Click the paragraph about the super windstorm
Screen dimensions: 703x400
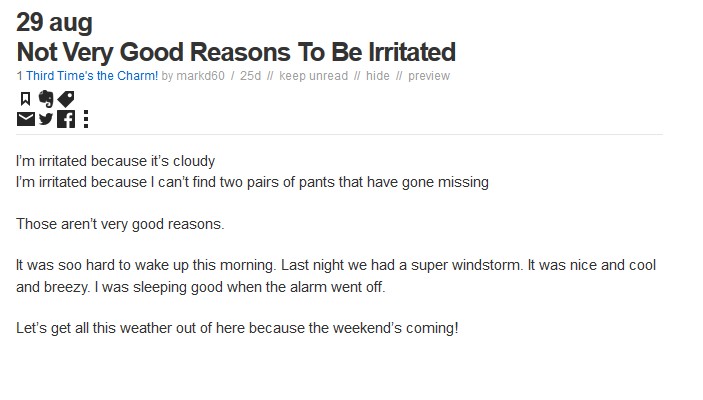point(336,276)
